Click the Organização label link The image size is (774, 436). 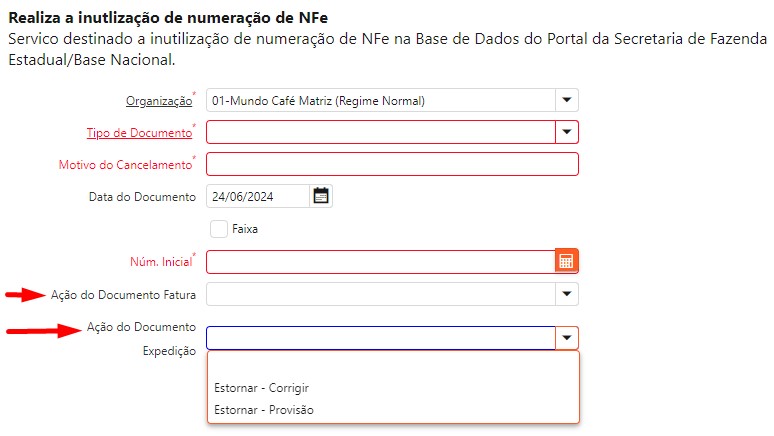158,101
